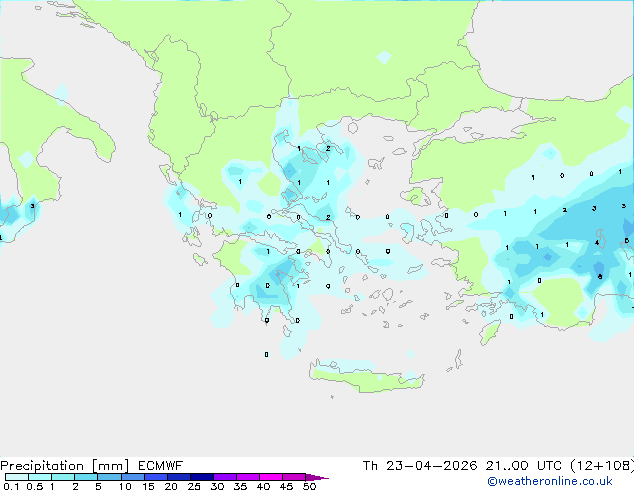Viewport: 634px width, 490px height.
Task: Select the 'ECMWF' model name label
Action: pos(161,466)
